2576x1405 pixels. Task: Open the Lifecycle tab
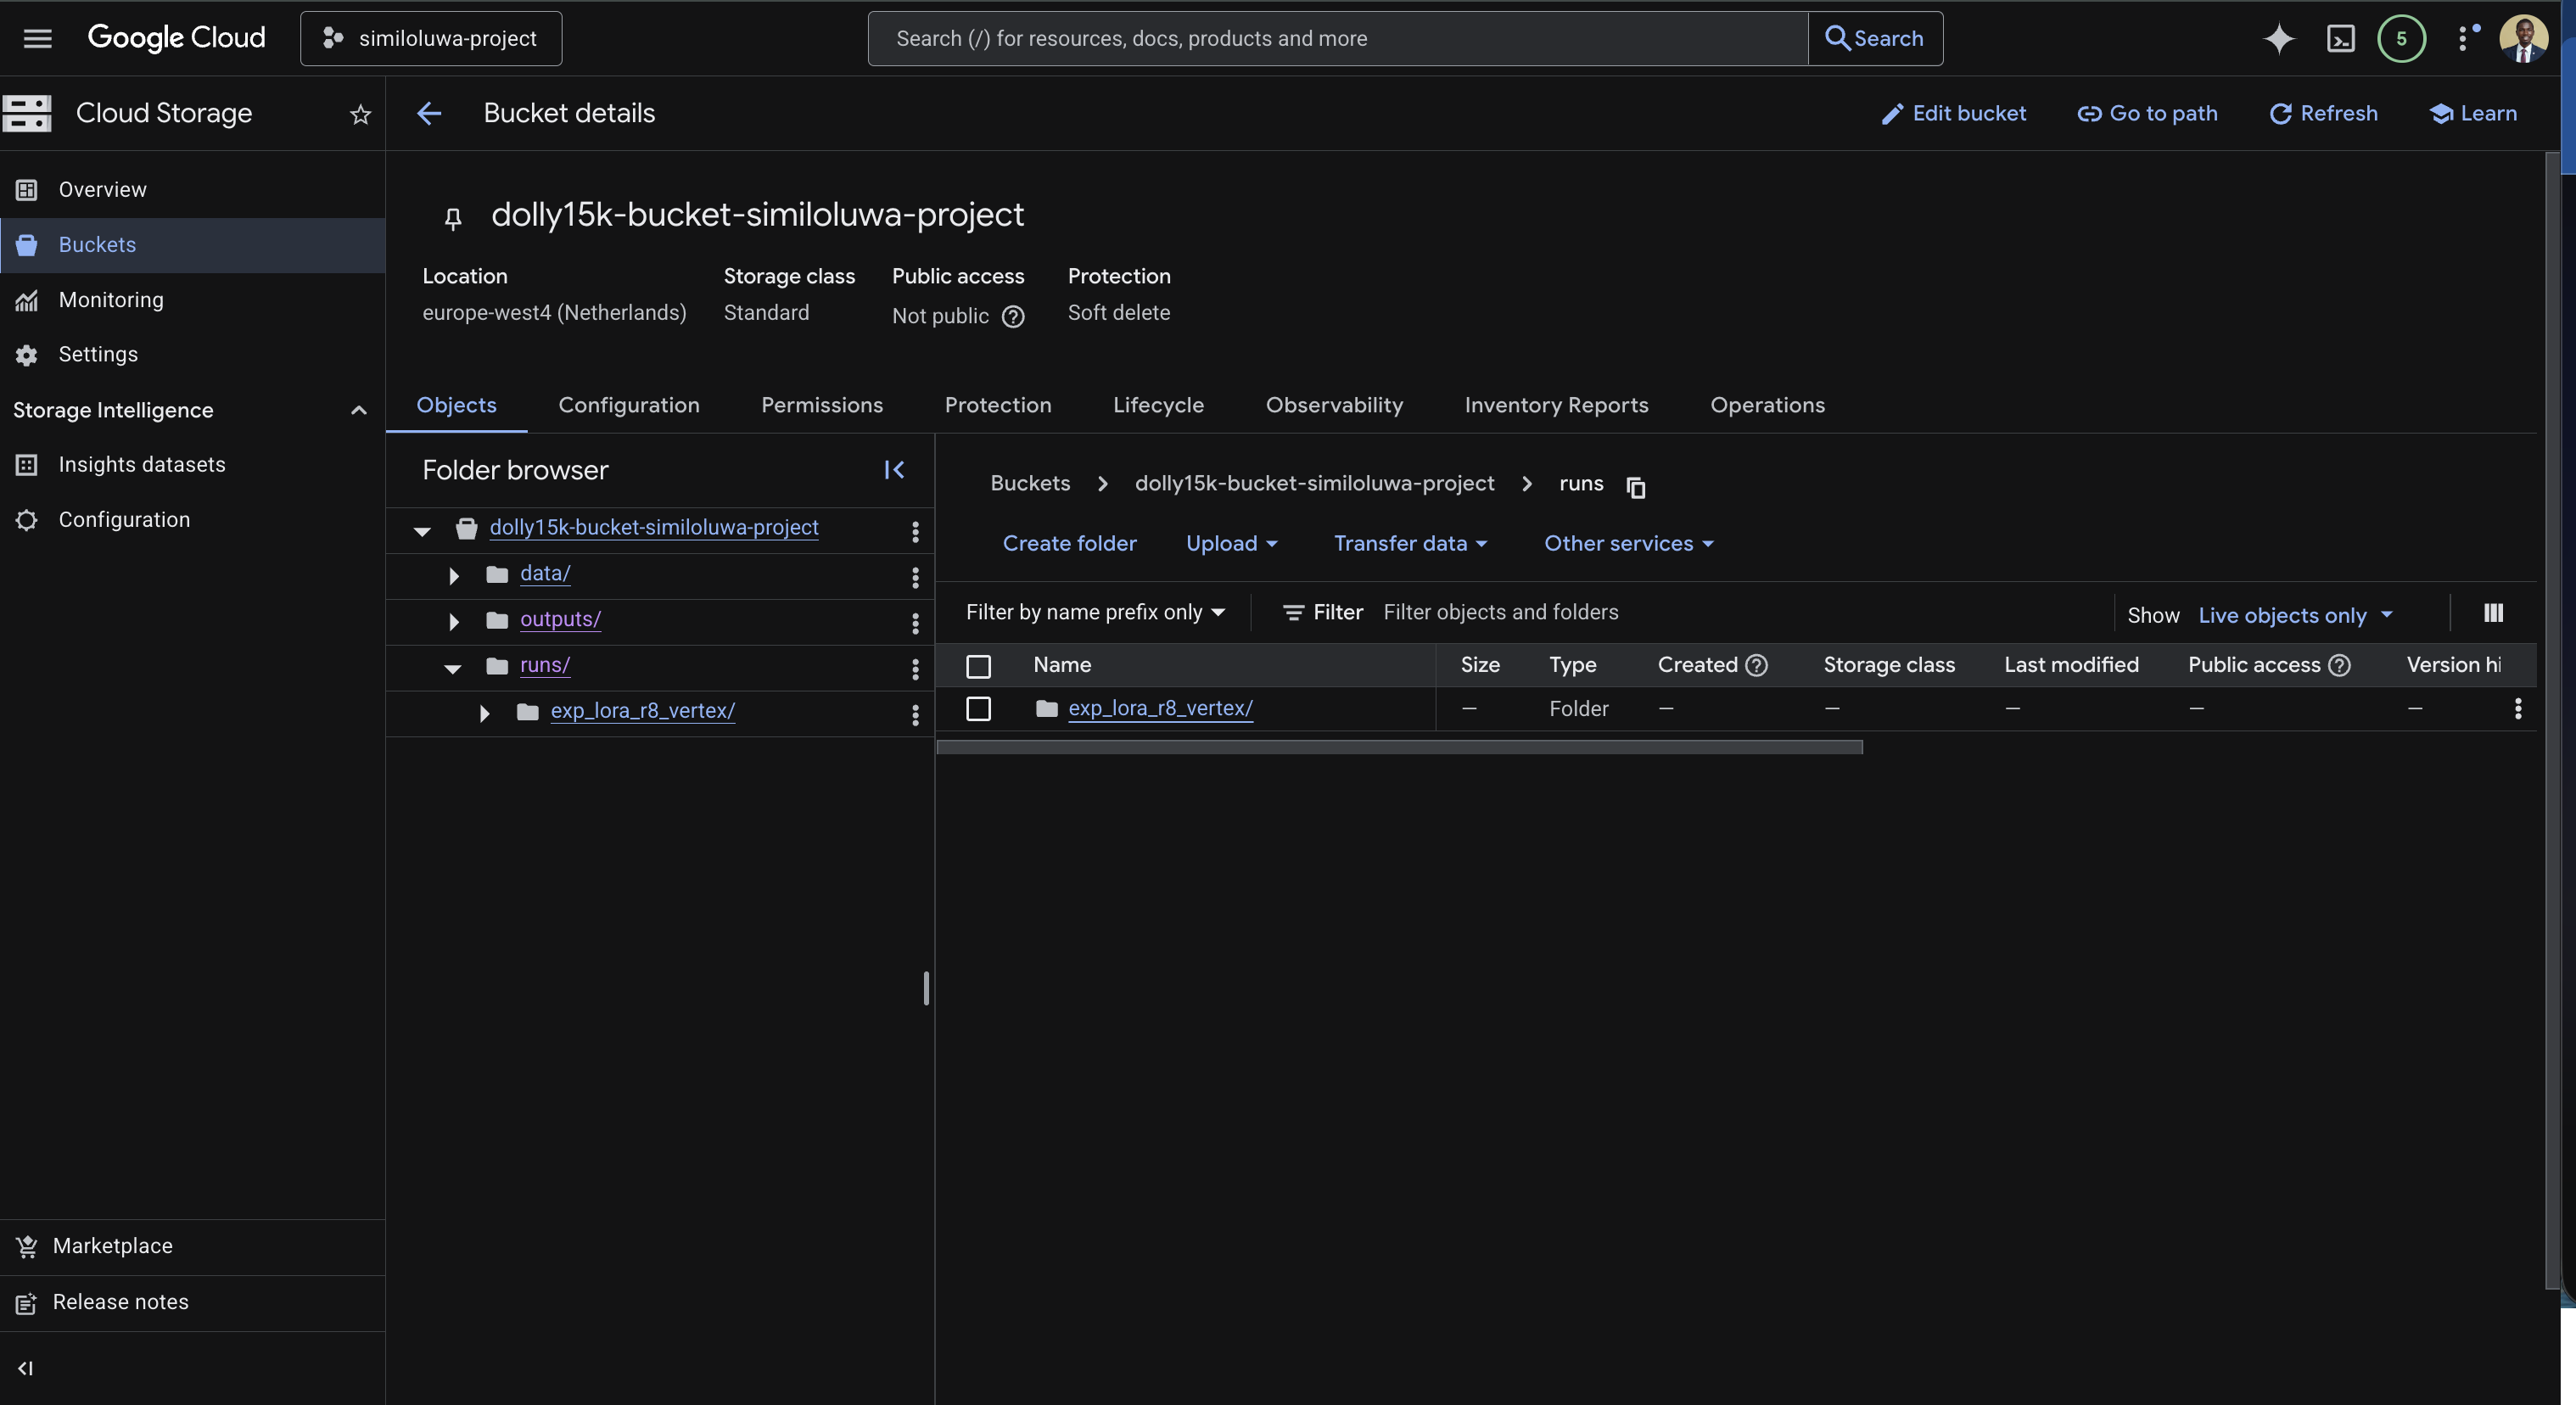pyautogui.click(x=1158, y=405)
